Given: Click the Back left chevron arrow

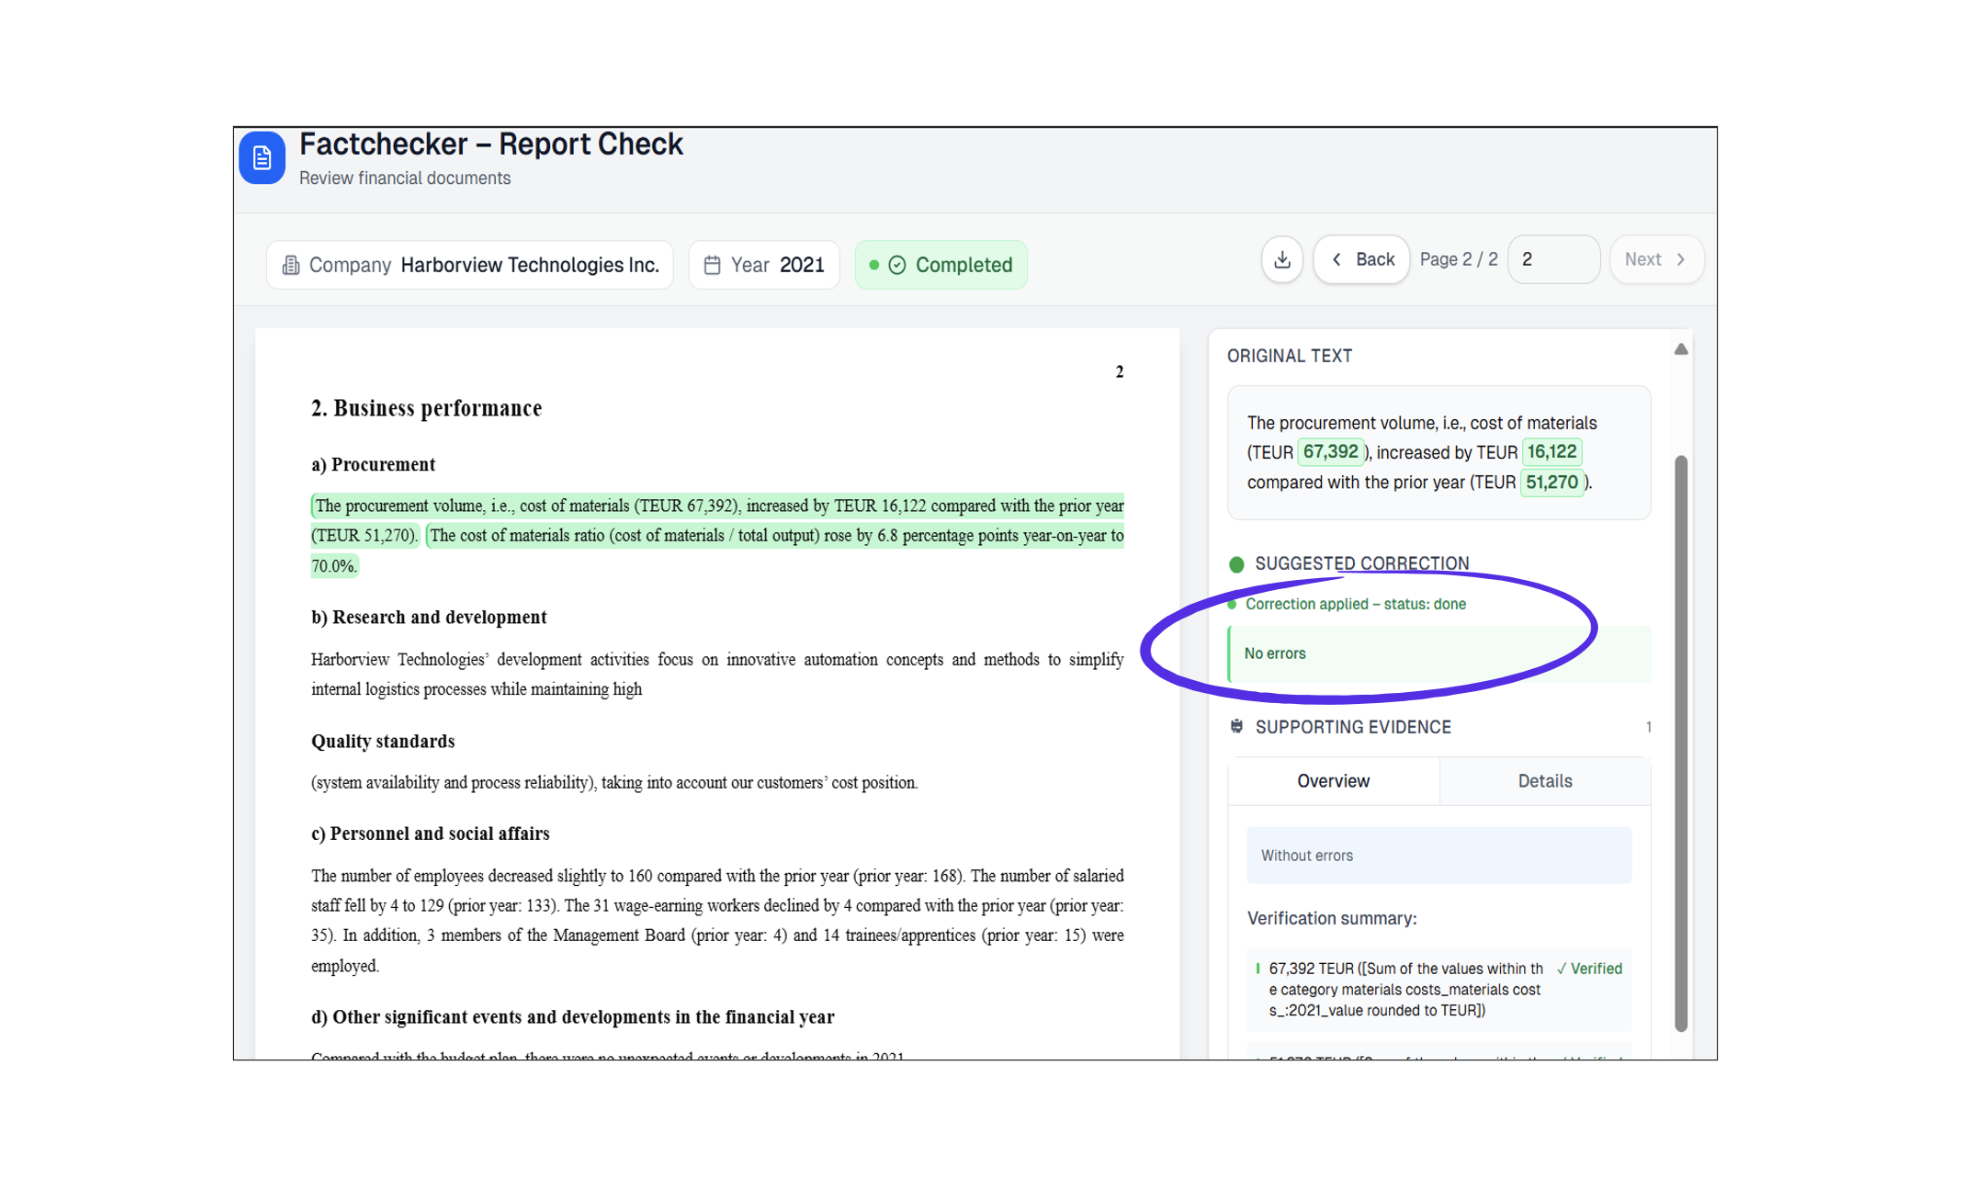Looking at the screenshot, I should point(1337,260).
